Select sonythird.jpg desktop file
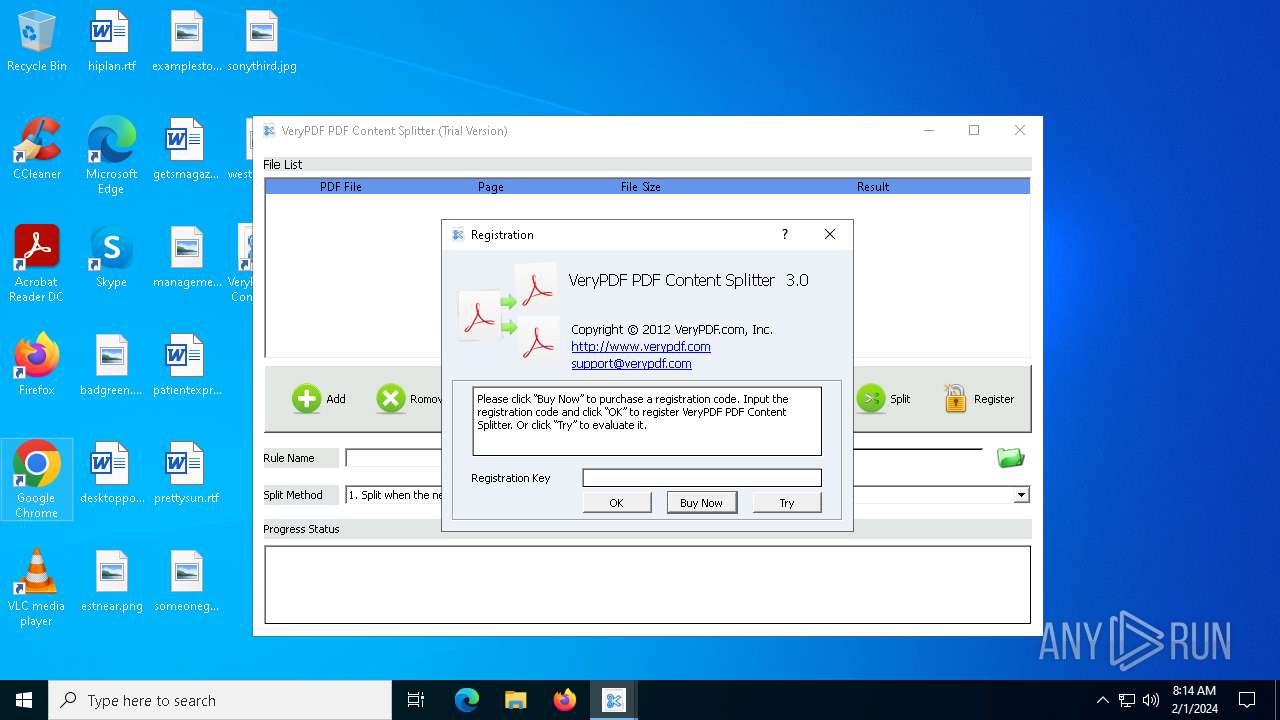 261,42
